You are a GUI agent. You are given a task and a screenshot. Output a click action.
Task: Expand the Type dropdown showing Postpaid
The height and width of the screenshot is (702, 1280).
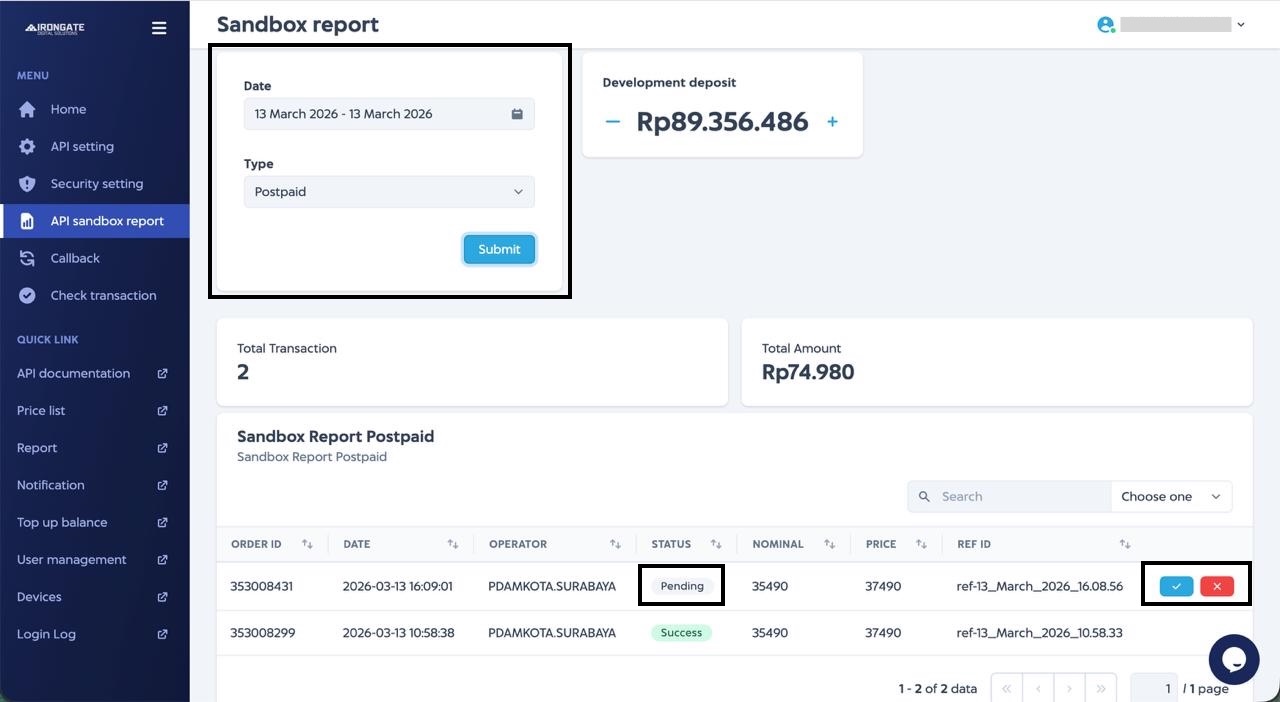[x=518, y=191]
